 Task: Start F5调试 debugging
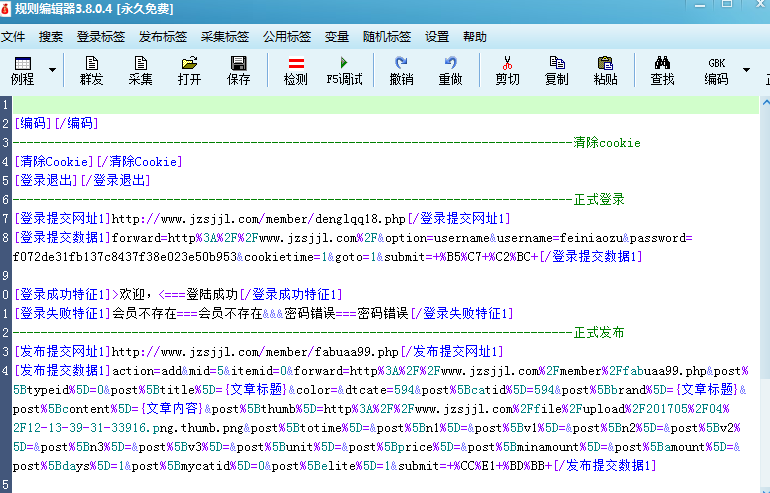point(344,71)
